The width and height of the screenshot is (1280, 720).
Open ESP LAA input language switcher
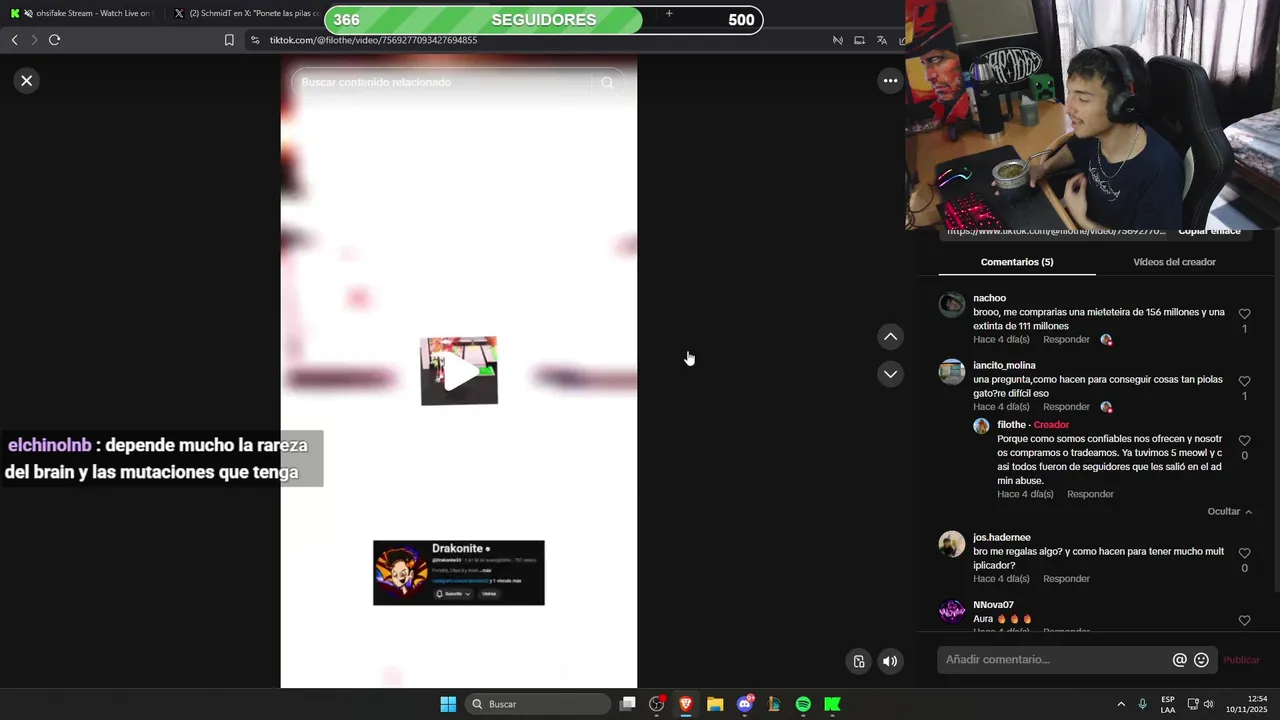tap(1168, 704)
